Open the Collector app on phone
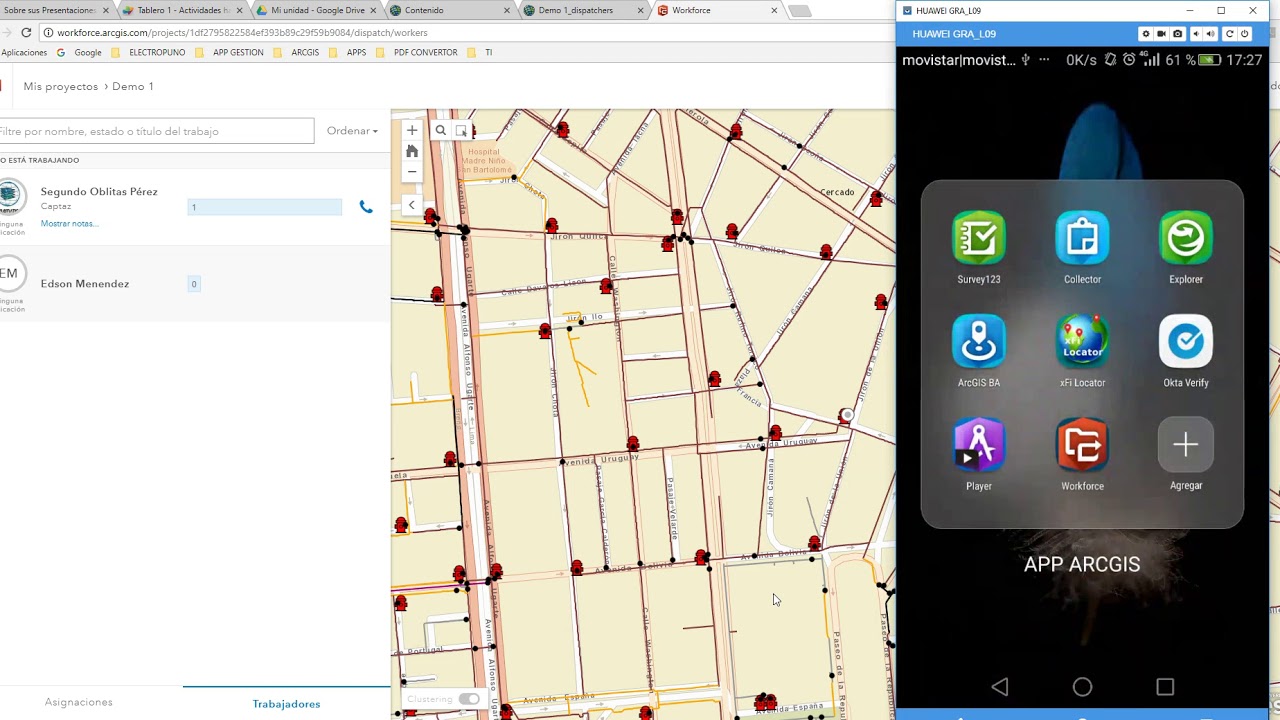 pyautogui.click(x=1082, y=248)
